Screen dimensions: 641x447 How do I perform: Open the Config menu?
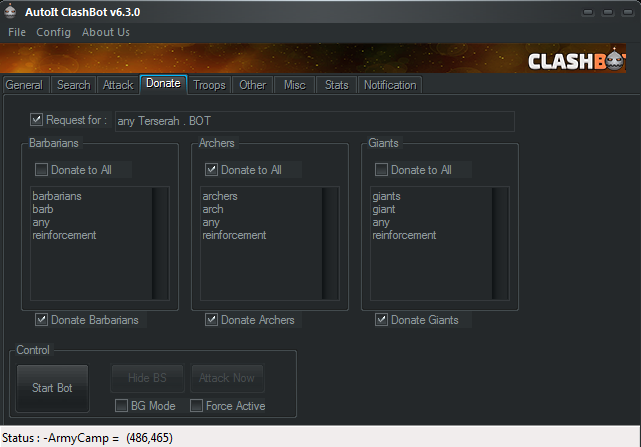(x=54, y=32)
